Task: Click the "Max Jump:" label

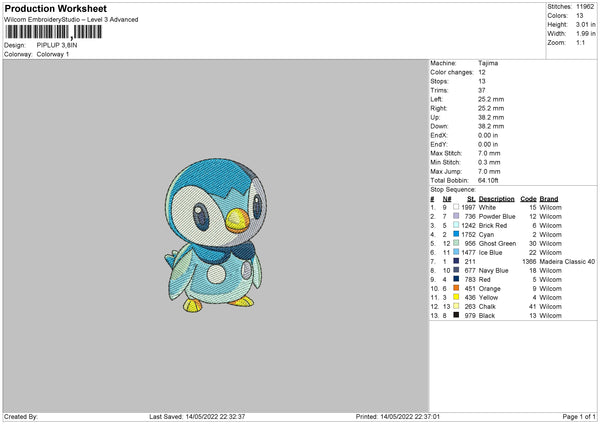Action: tap(446, 171)
